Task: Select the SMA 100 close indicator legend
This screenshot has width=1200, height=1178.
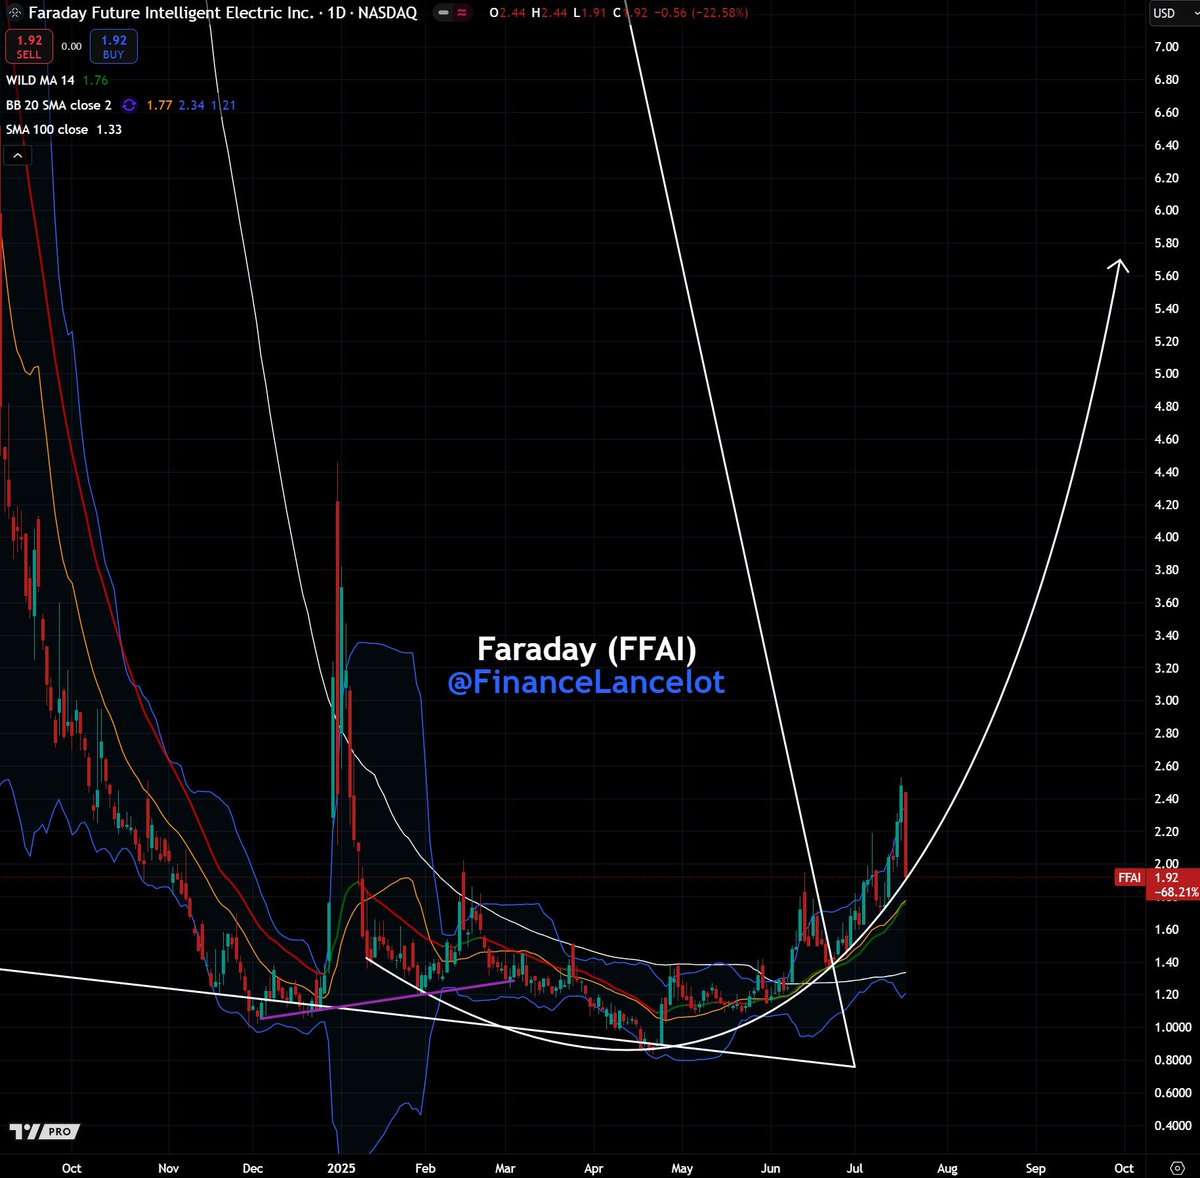Action: [x=47, y=129]
